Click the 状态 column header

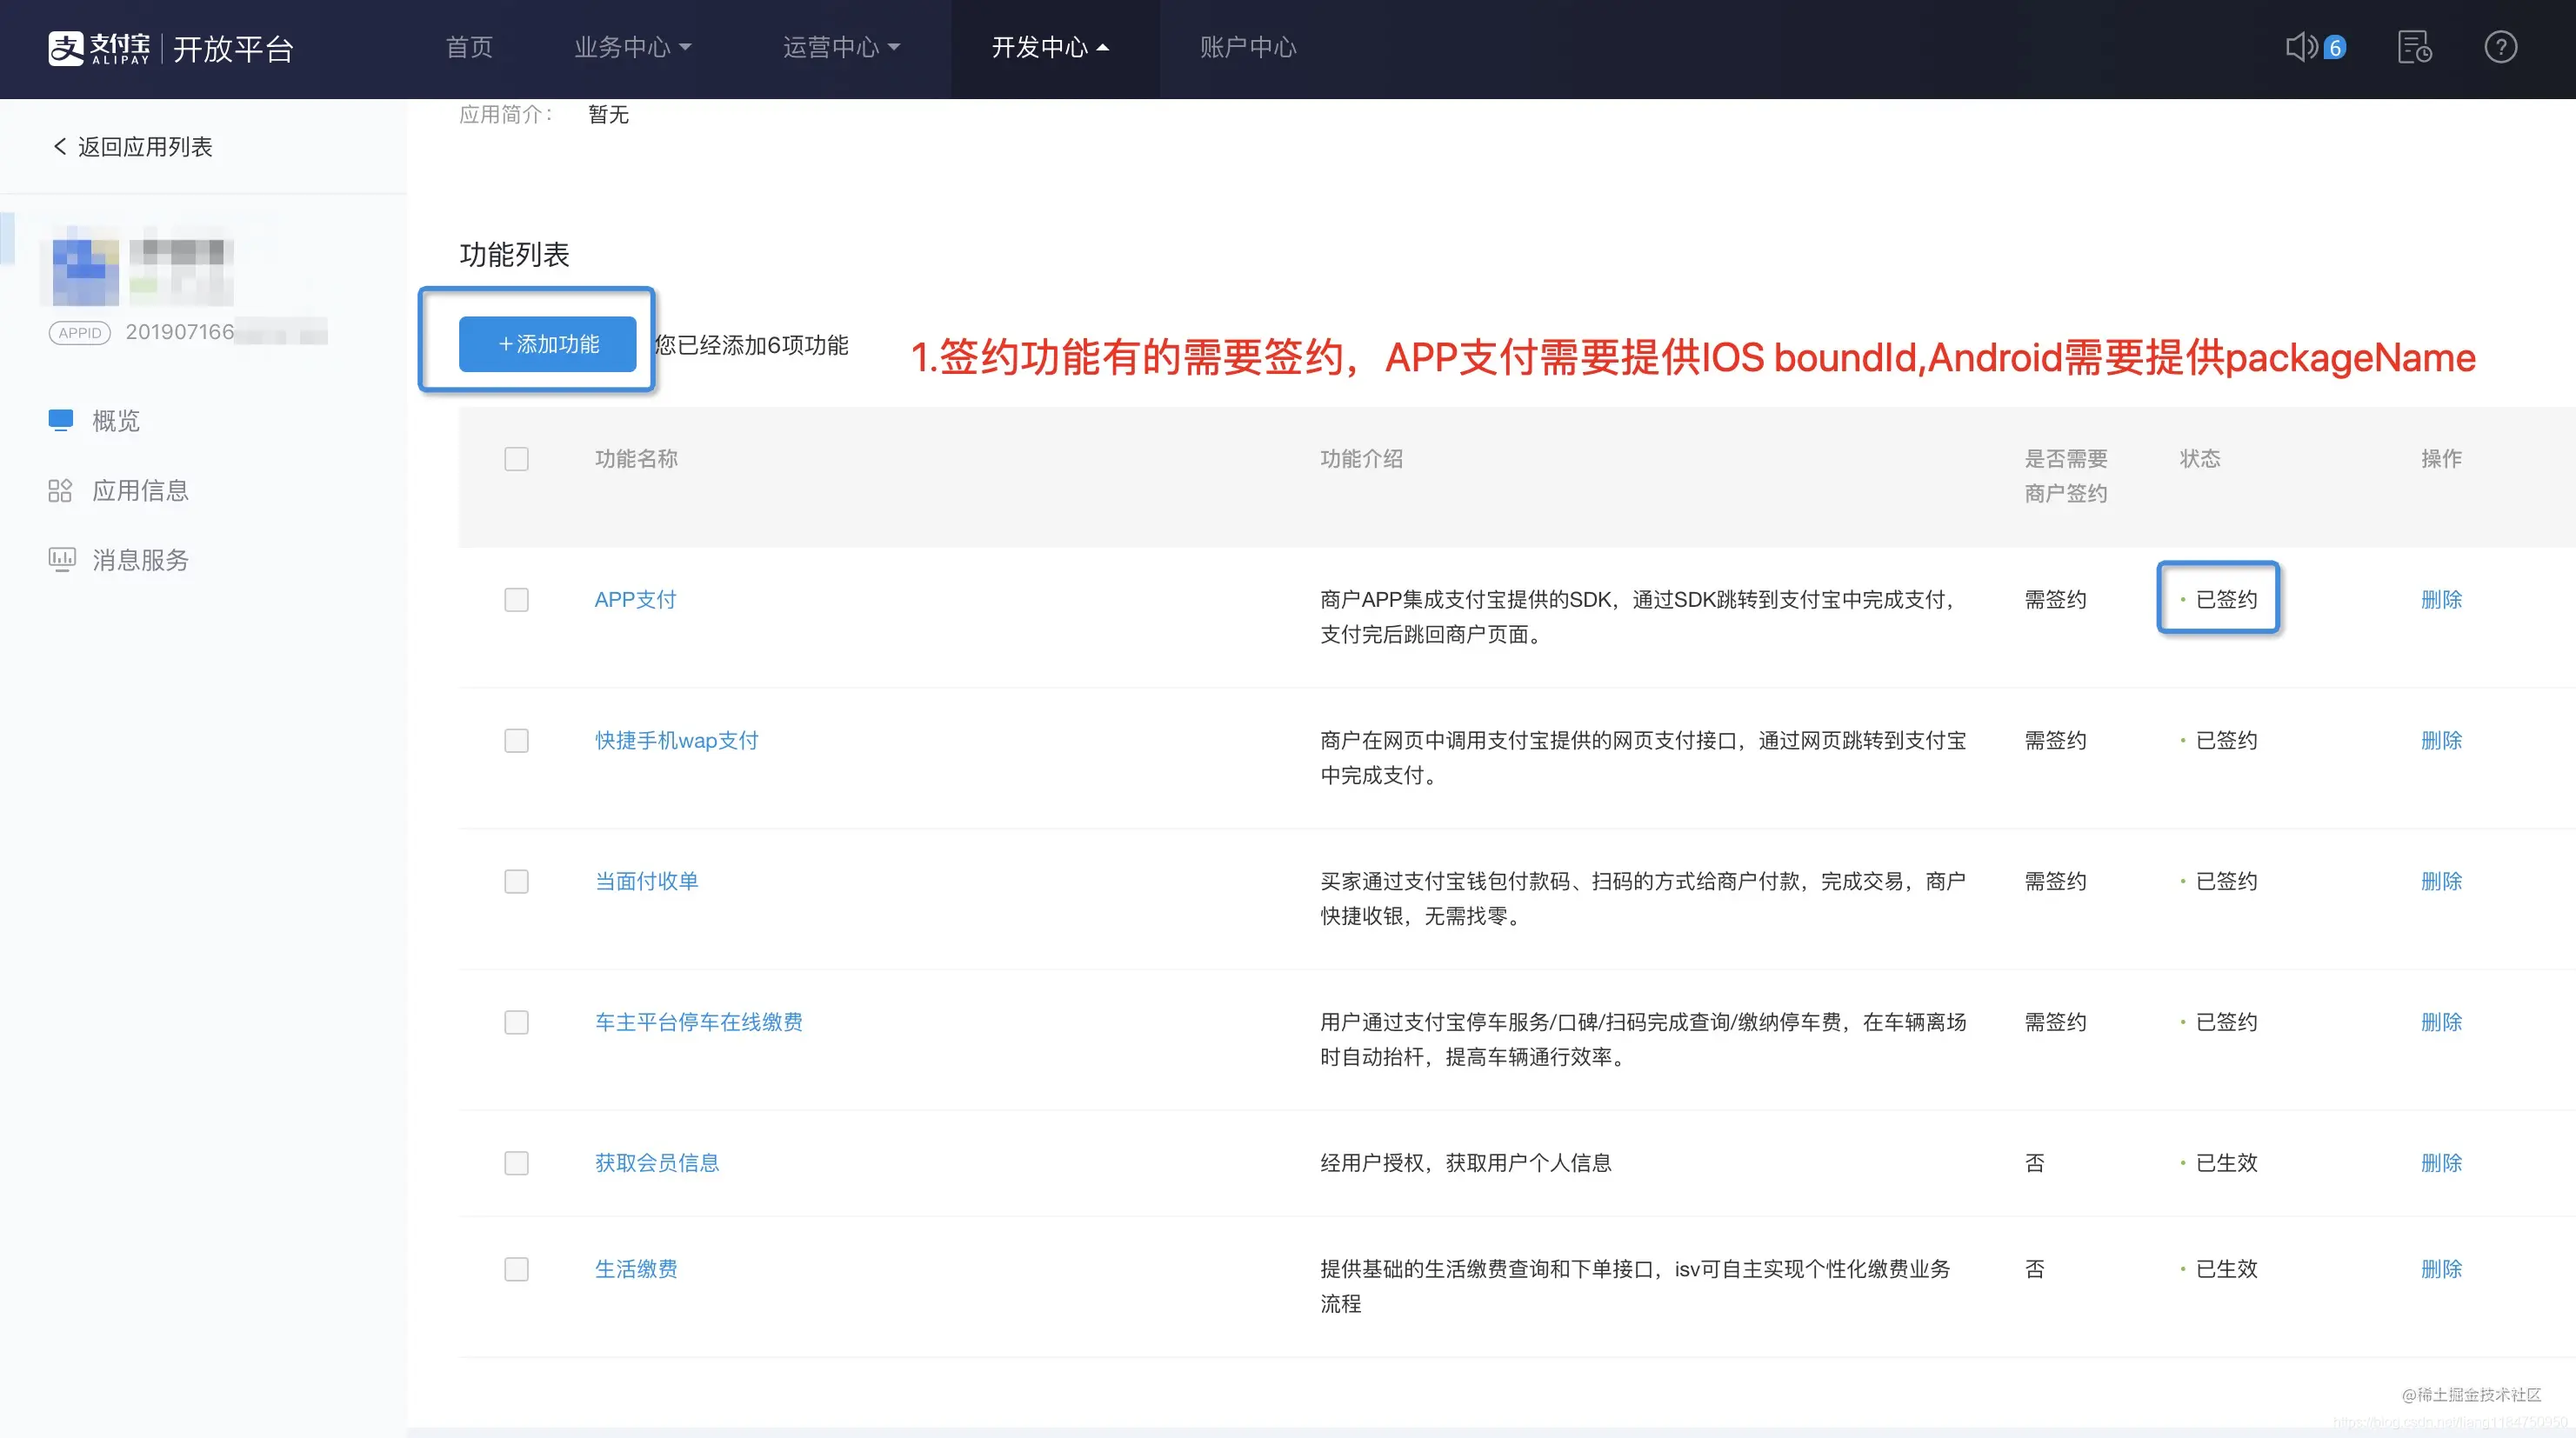(2200, 459)
